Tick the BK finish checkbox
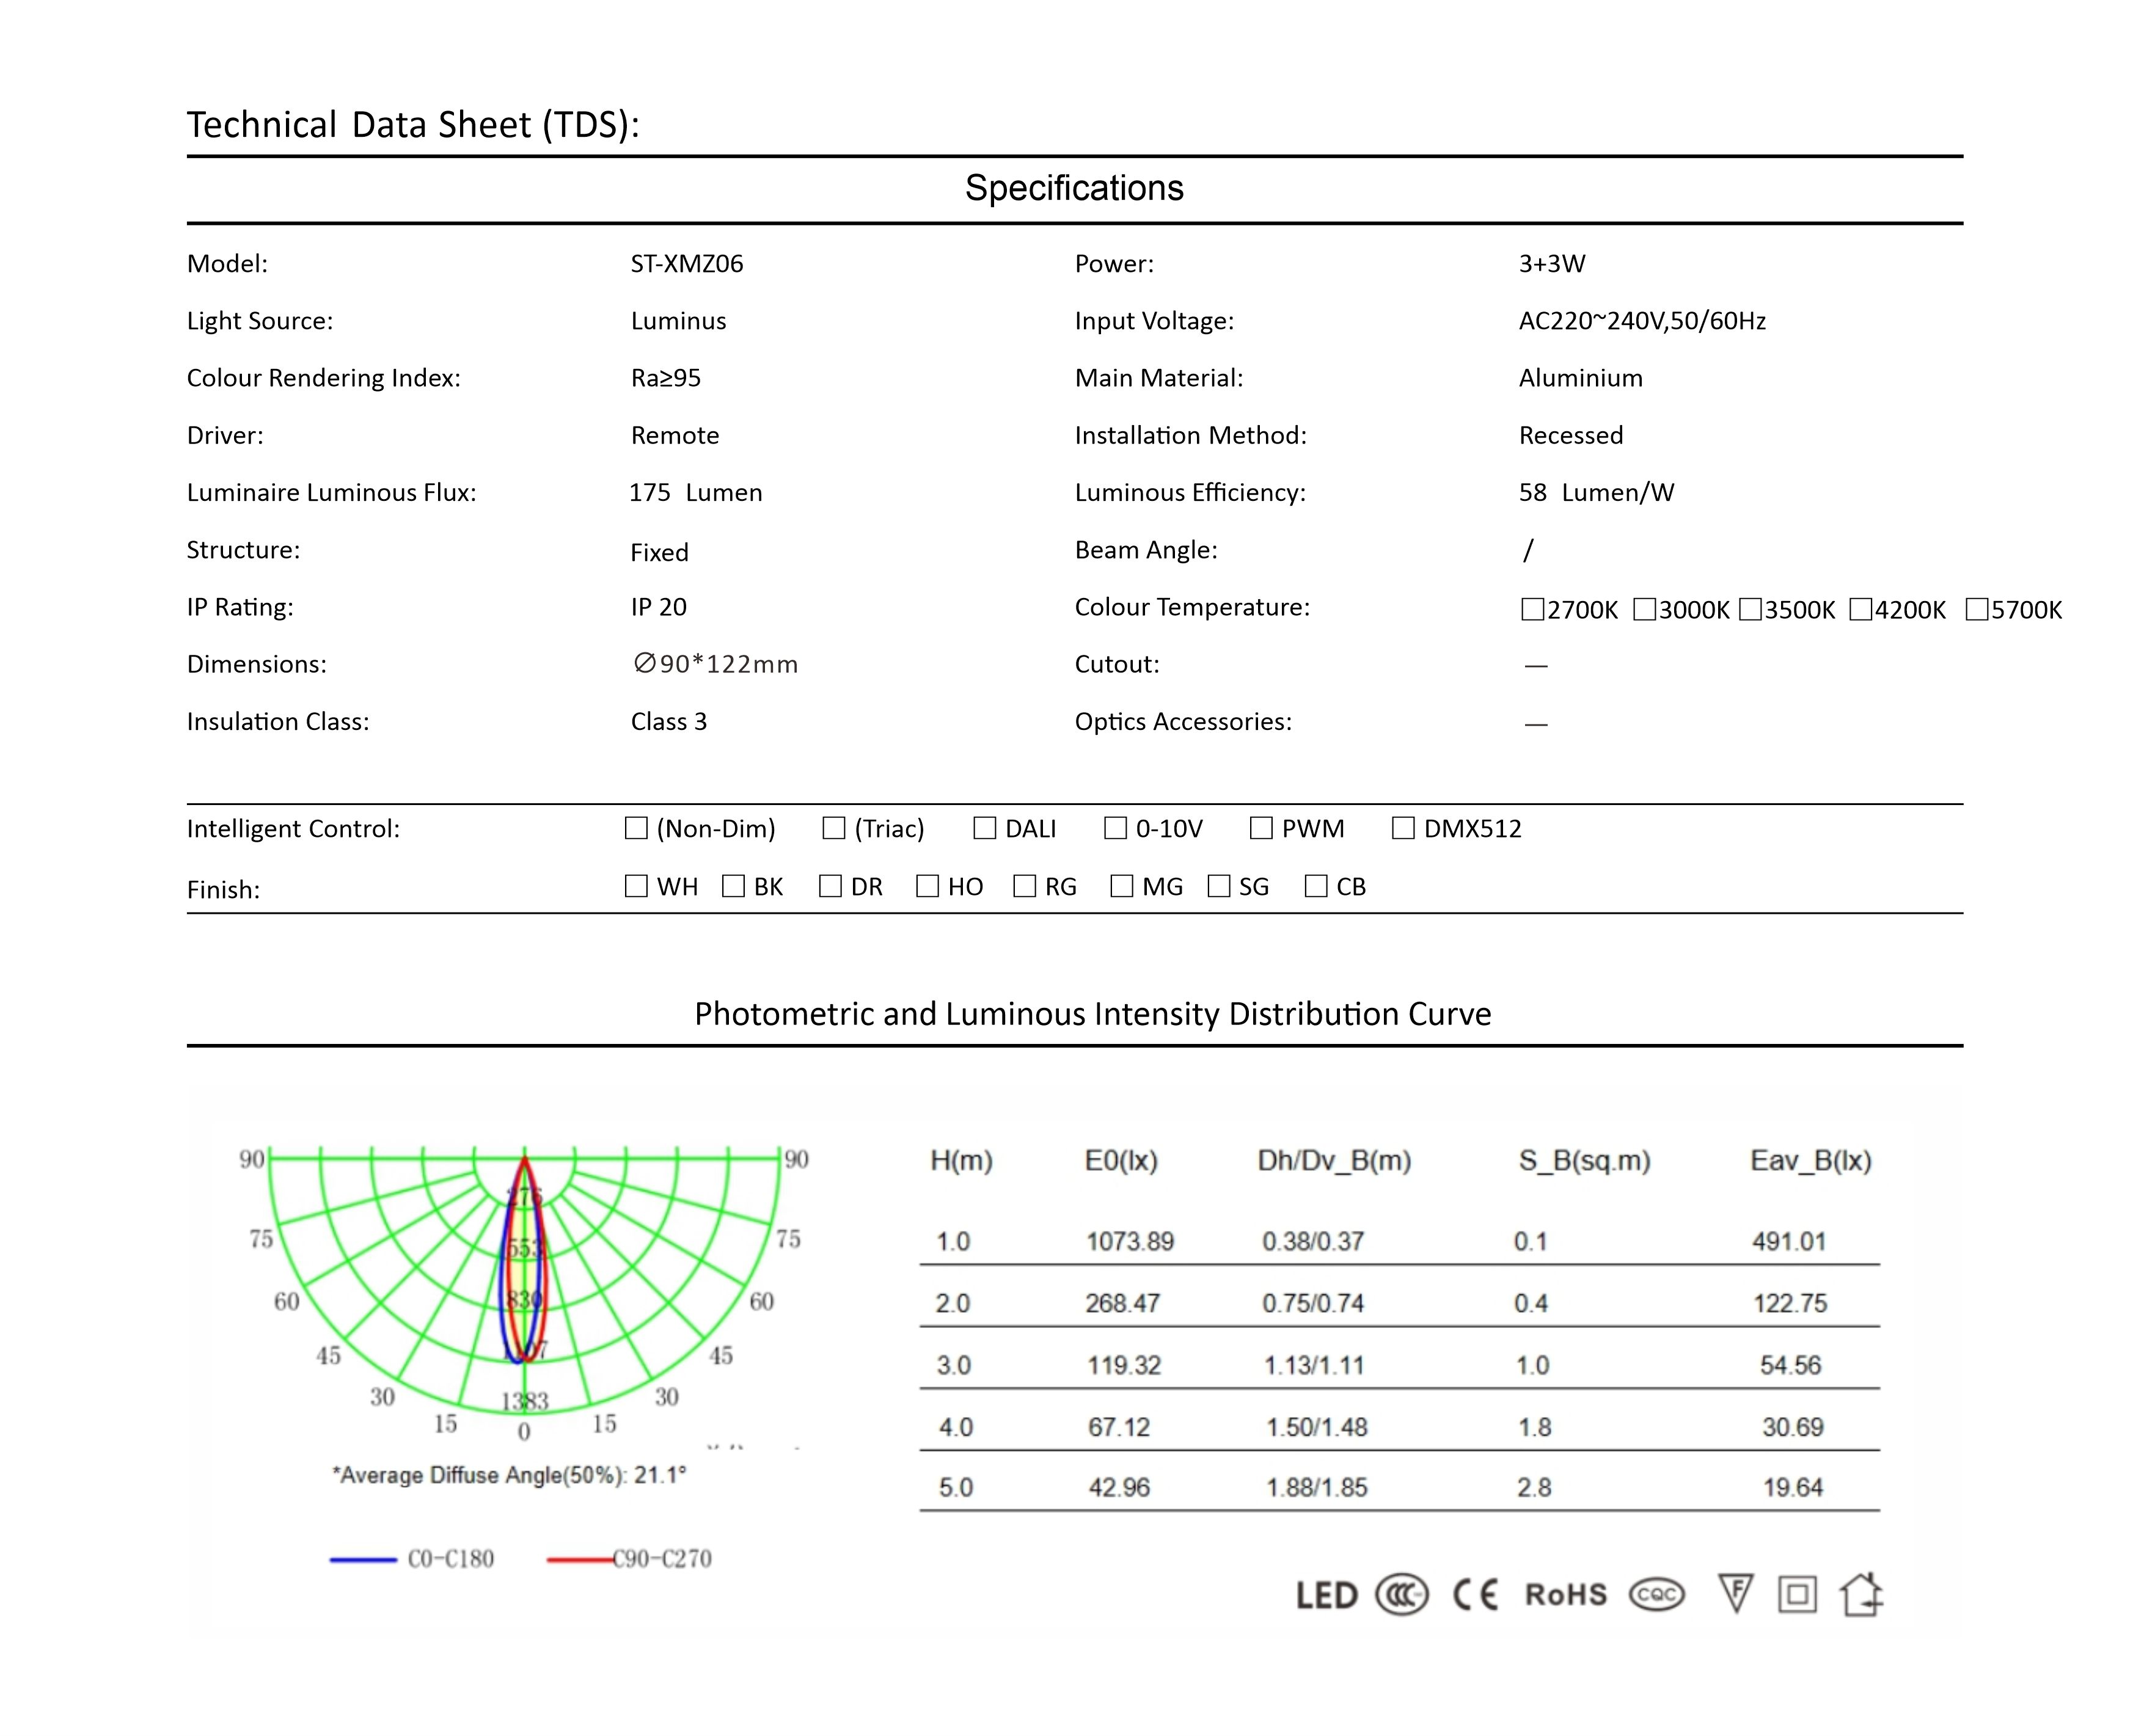Viewport: 2144px width, 1736px height. 733,886
